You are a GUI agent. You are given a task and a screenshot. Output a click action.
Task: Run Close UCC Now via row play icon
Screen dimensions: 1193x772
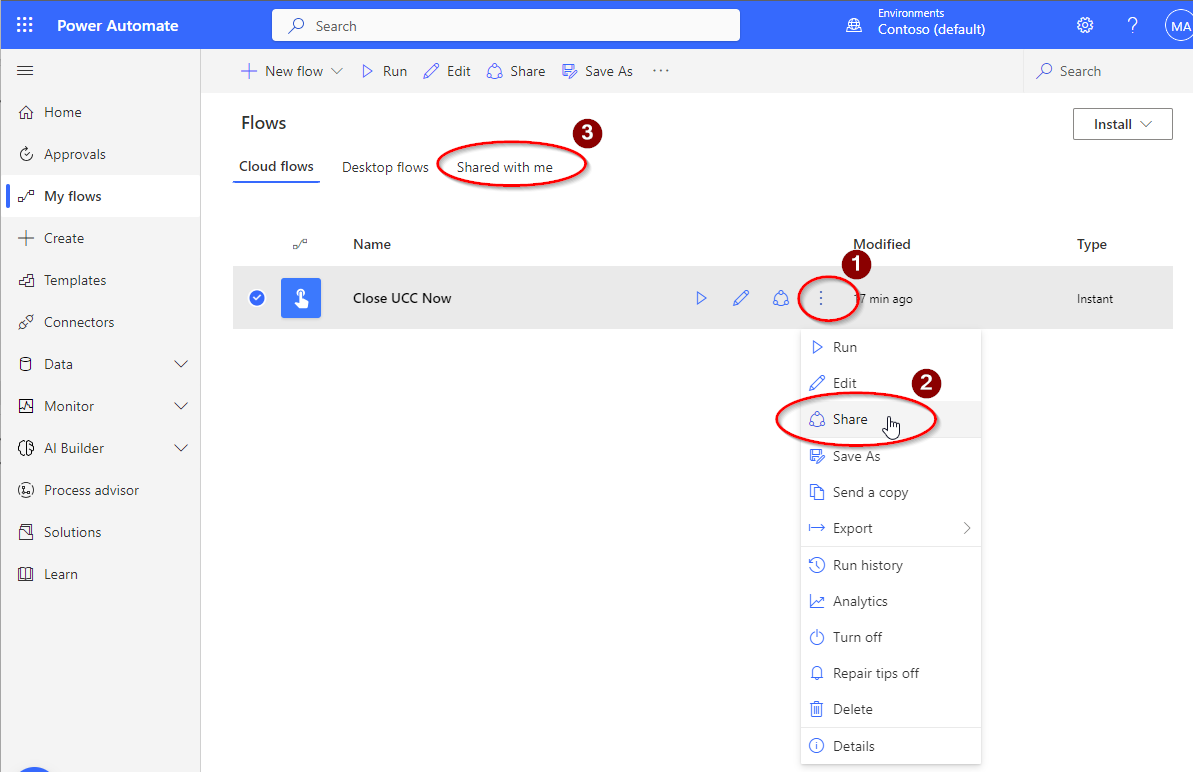(701, 298)
